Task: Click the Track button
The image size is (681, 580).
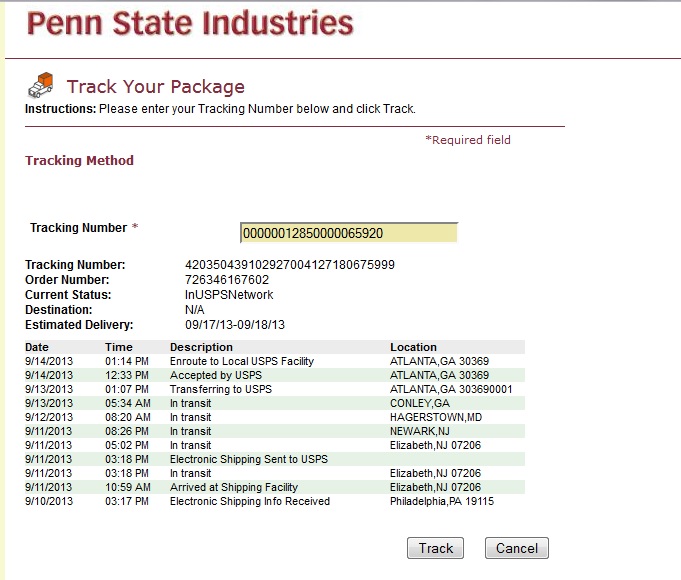Action: click(x=435, y=548)
